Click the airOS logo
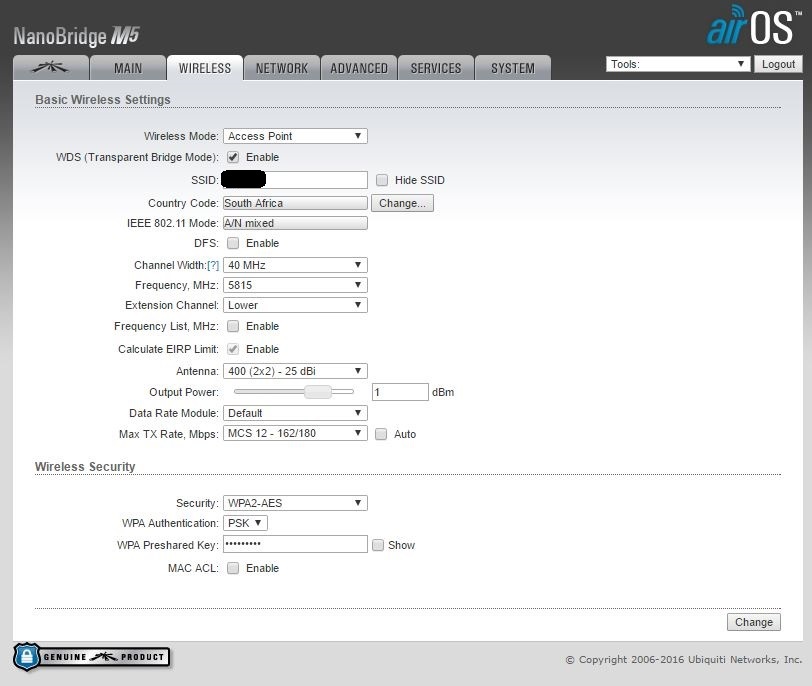The width and height of the screenshot is (812, 686). point(753,27)
